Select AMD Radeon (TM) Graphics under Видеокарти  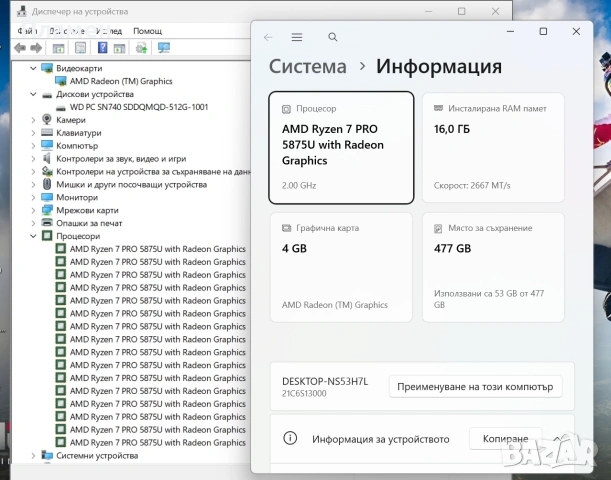tap(121, 81)
